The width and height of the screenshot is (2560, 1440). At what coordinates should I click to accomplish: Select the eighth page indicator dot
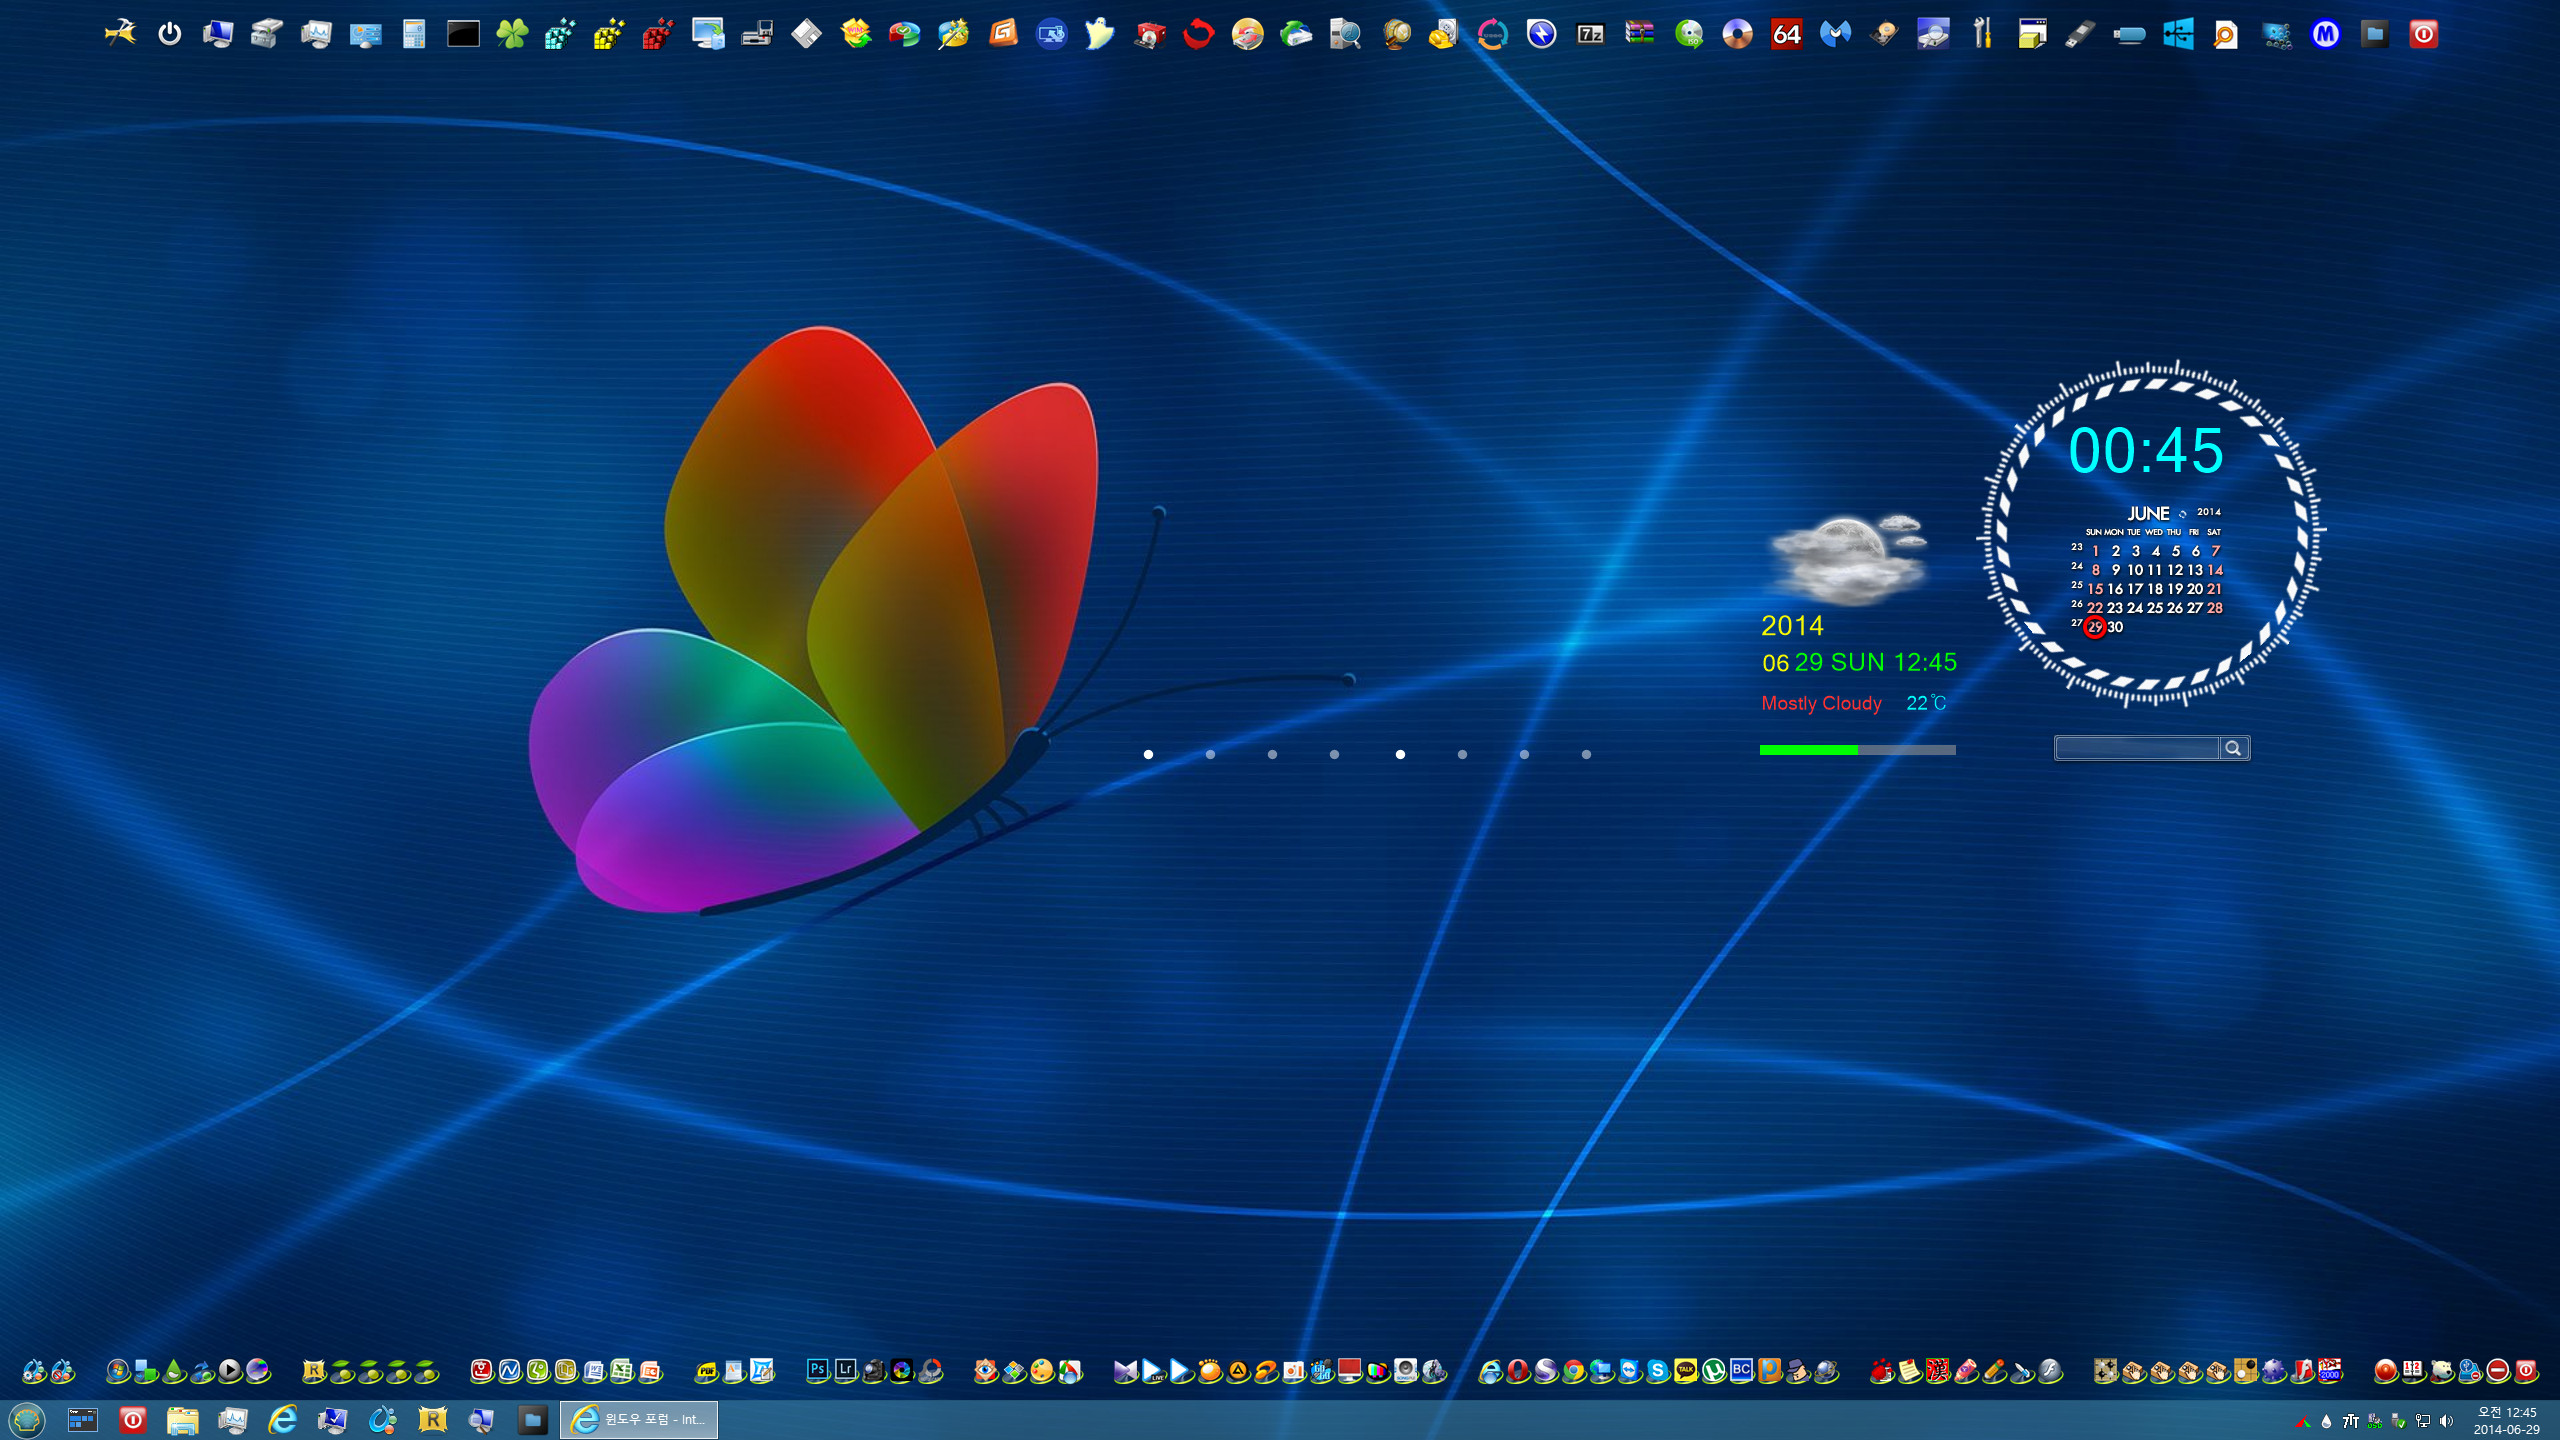(1586, 754)
